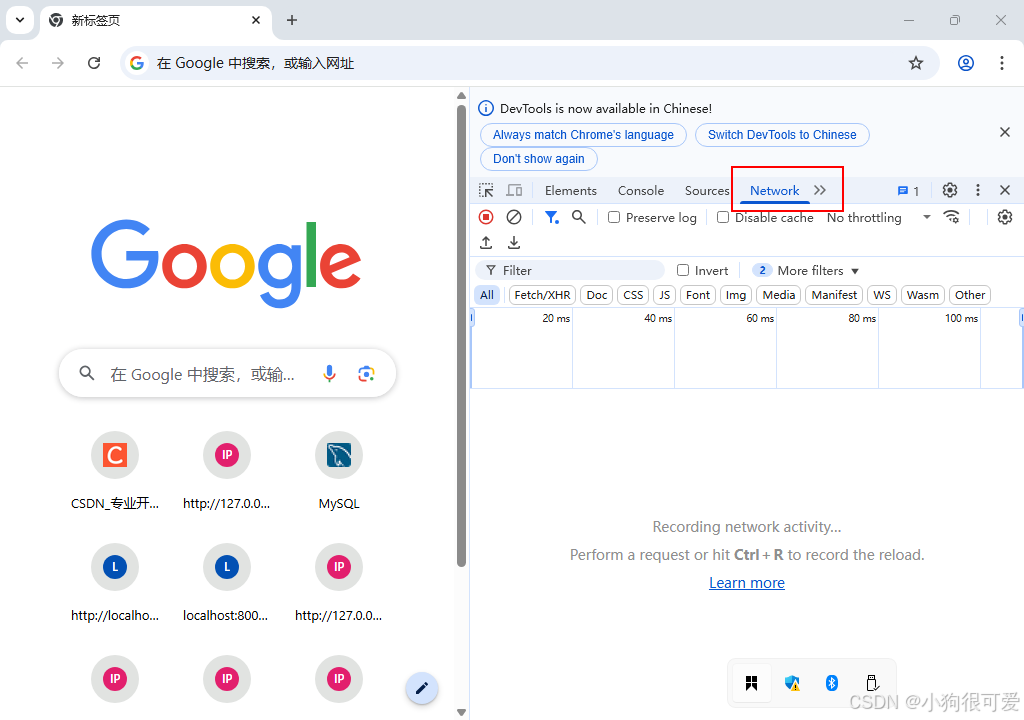Open DevTools three-dot customize menu

[x=978, y=190]
